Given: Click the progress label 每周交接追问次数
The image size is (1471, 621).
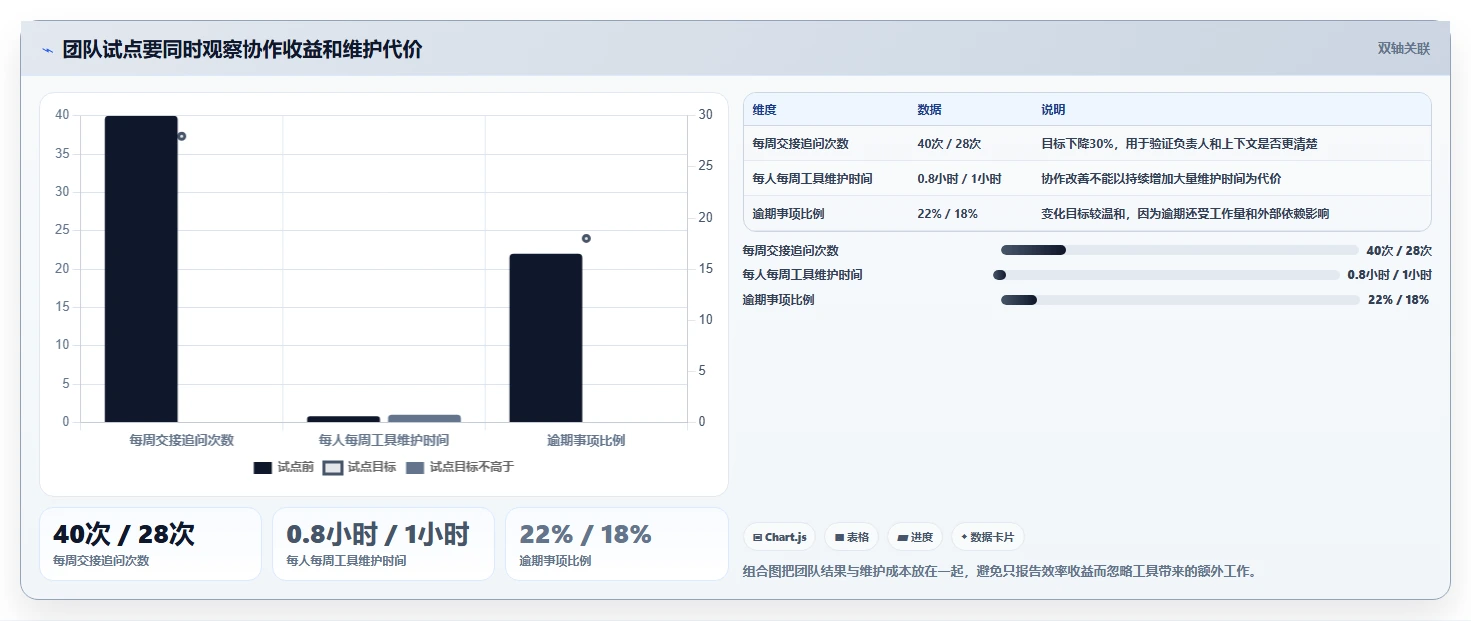Looking at the screenshot, I should 791,251.
